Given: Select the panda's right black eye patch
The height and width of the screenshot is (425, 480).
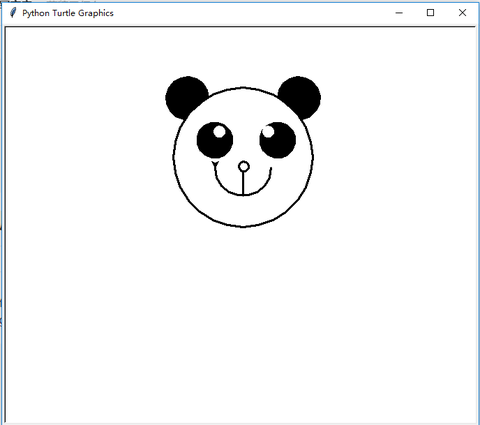Looking at the screenshot, I should tap(278, 140).
